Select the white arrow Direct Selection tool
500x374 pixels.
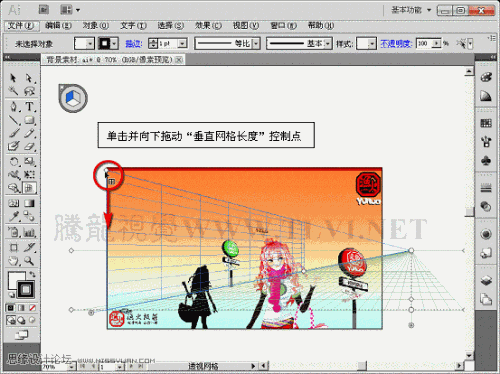[x=29, y=78]
